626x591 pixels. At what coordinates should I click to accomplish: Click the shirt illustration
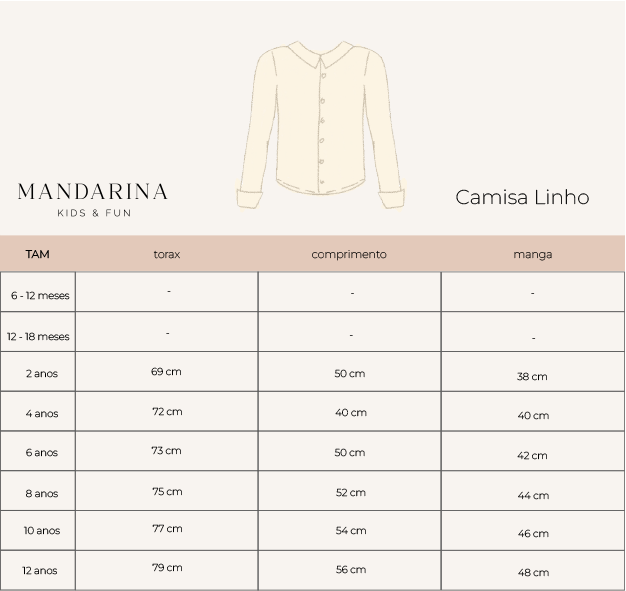point(321,125)
